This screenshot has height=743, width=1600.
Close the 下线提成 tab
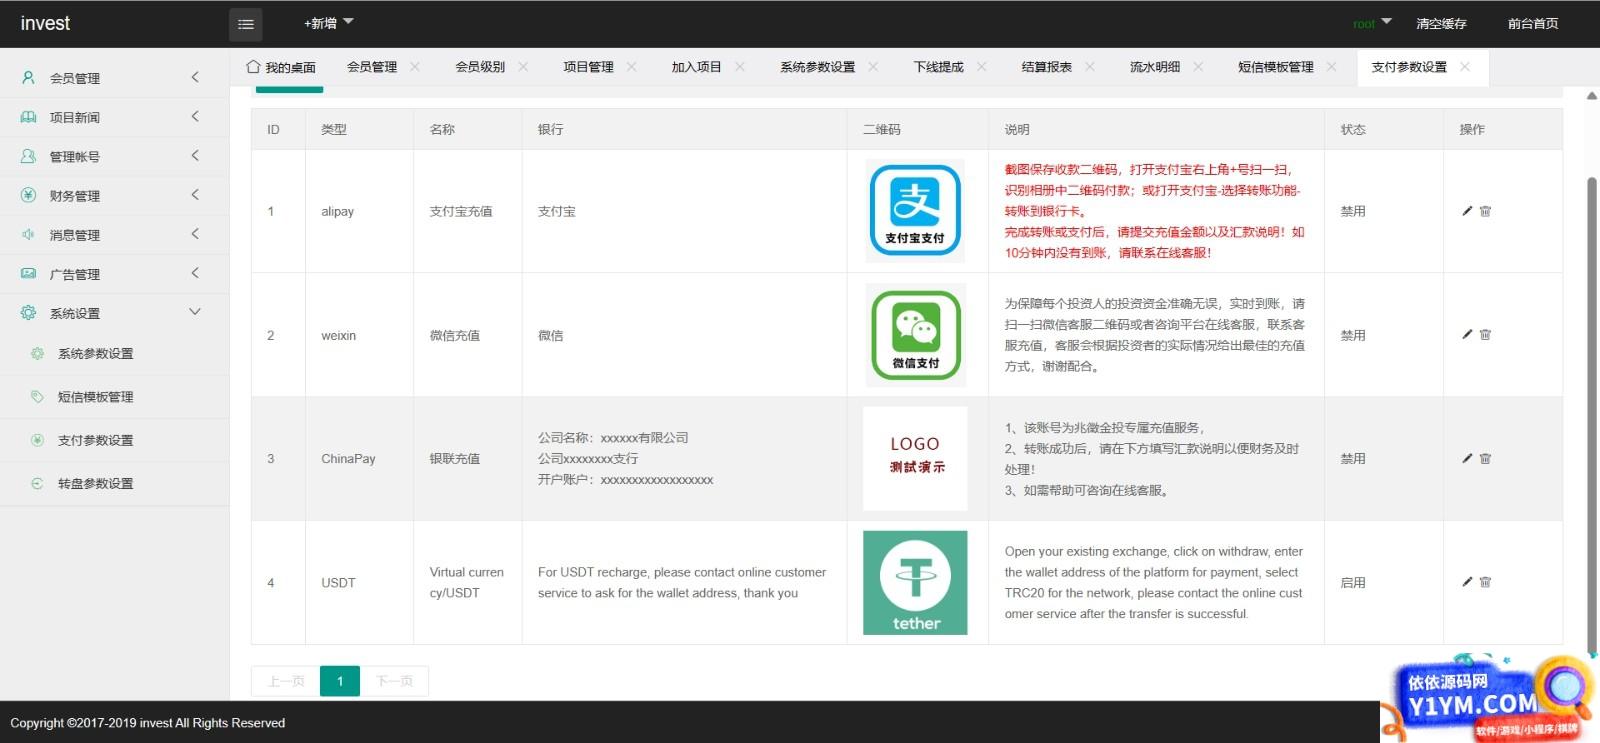click(981, 67)
